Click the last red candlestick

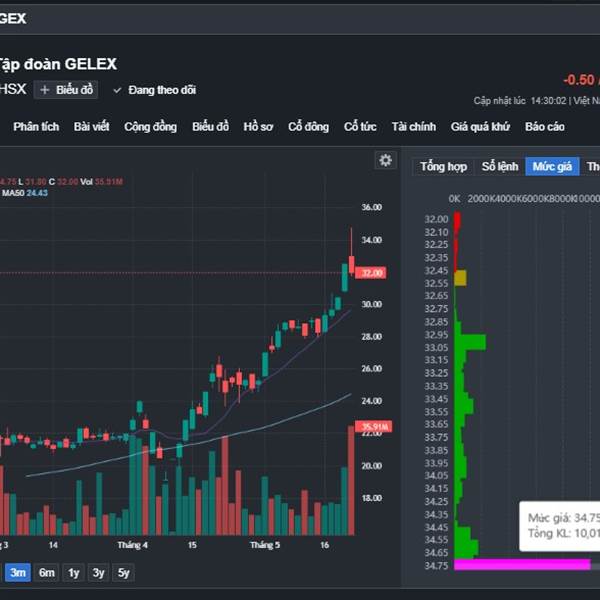(x=351, y=251)
